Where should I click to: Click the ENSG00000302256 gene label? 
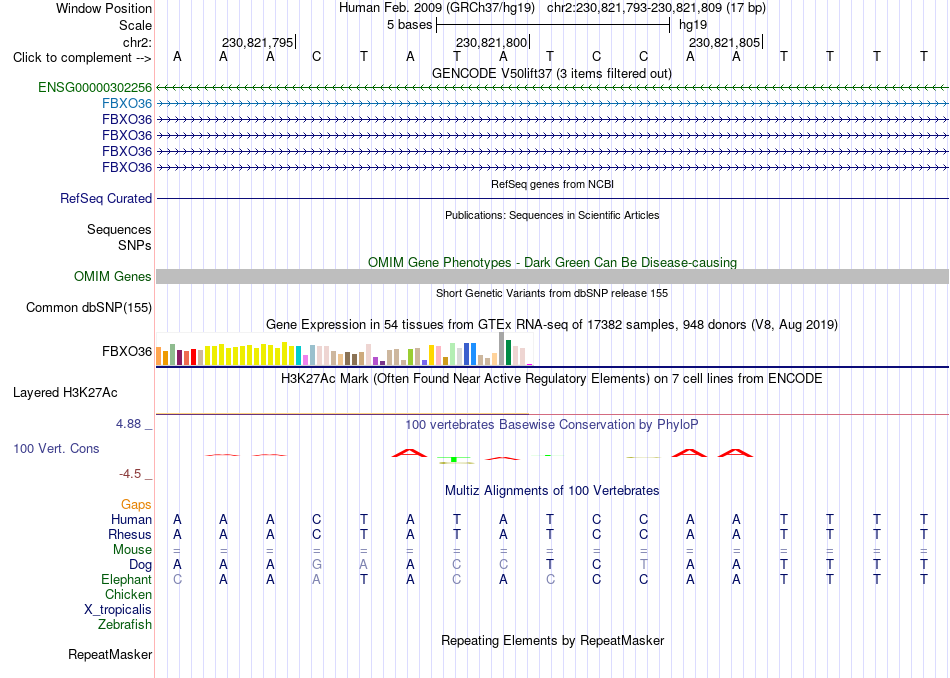point(95,87)
